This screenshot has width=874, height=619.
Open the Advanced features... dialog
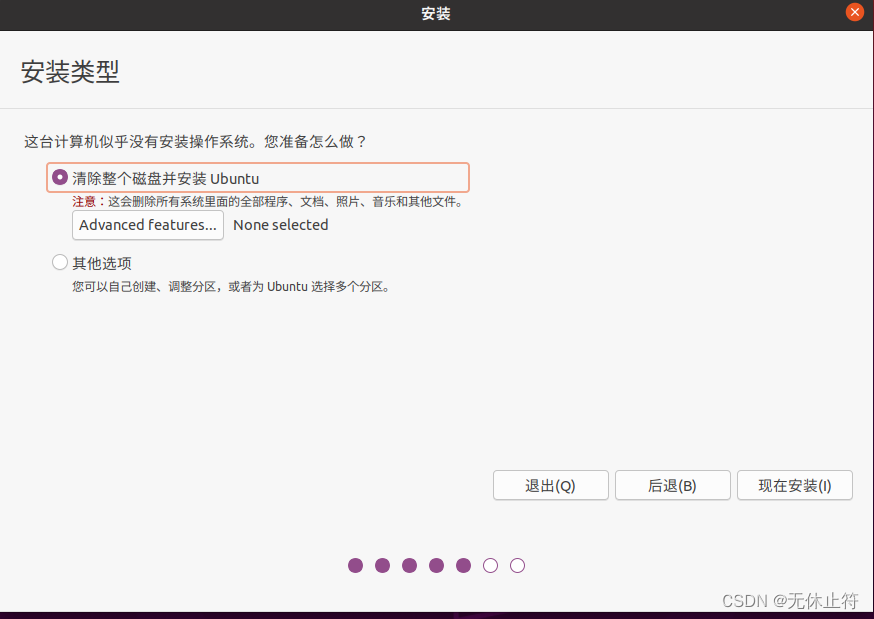[148, 225]
